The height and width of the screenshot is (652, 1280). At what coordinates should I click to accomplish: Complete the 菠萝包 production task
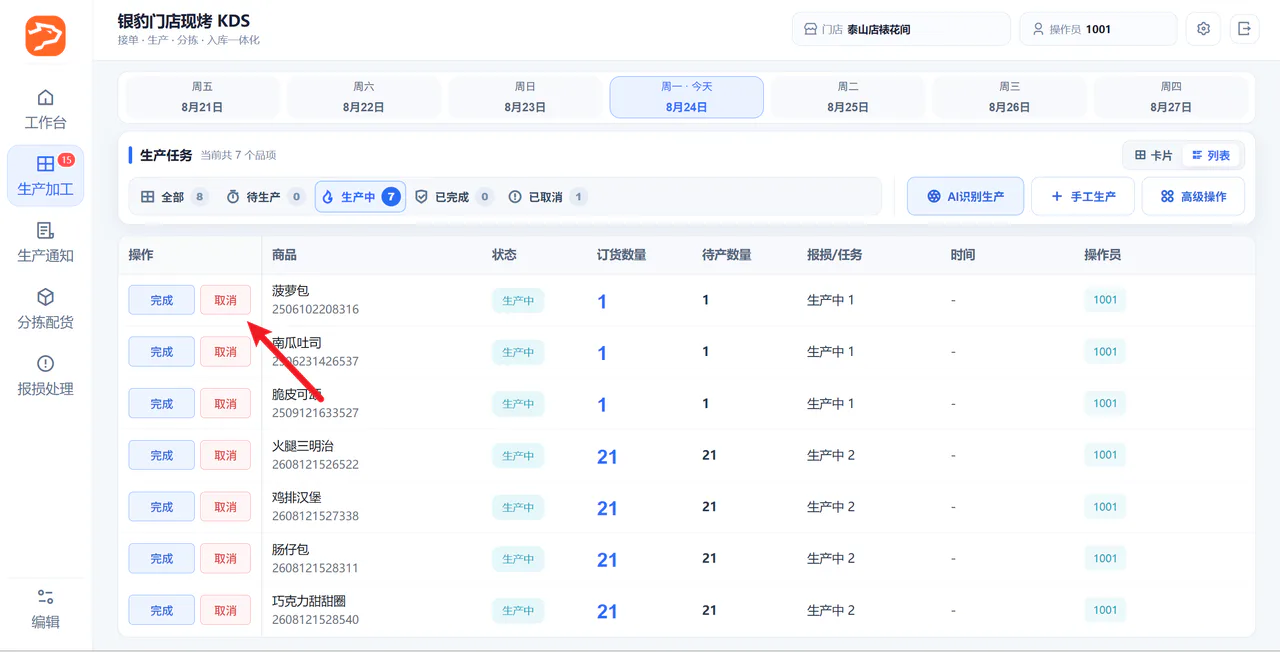[161, 300]
